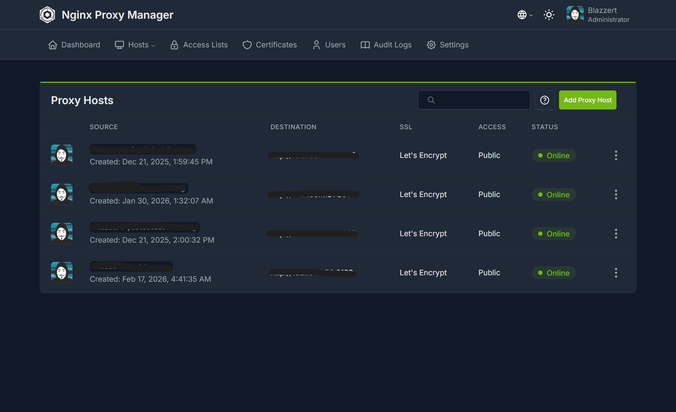The height and width of the screenshot is (412, 676).
Task: Open actions menu for host created Feb 17, 2026
Action: tap(616, 273)
